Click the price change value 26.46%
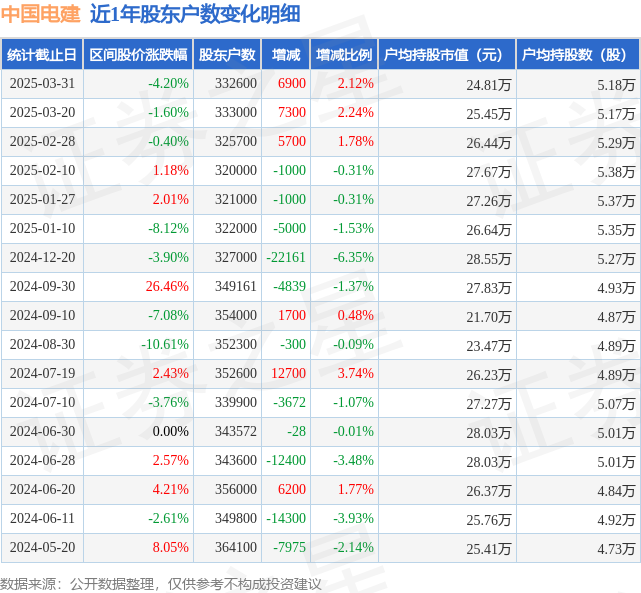 click(167, 286)
